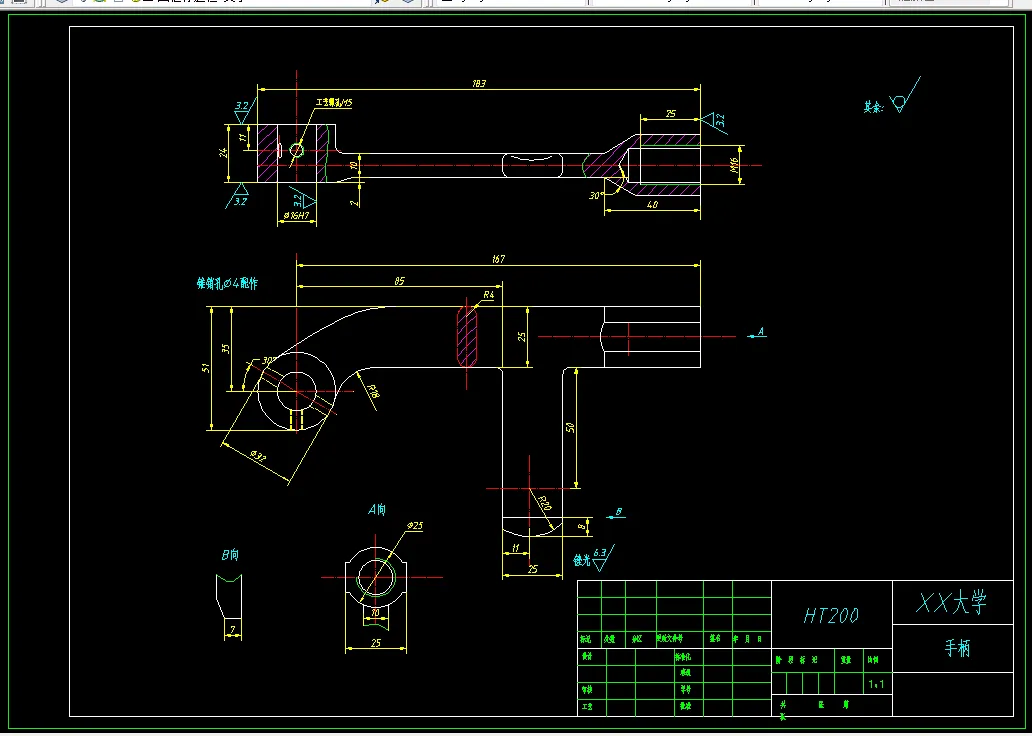The image size is (1032, 736).
Task: Click the 工艺螺孔M5 leader note
Action: pyautogui.click(x=334, y=103)
